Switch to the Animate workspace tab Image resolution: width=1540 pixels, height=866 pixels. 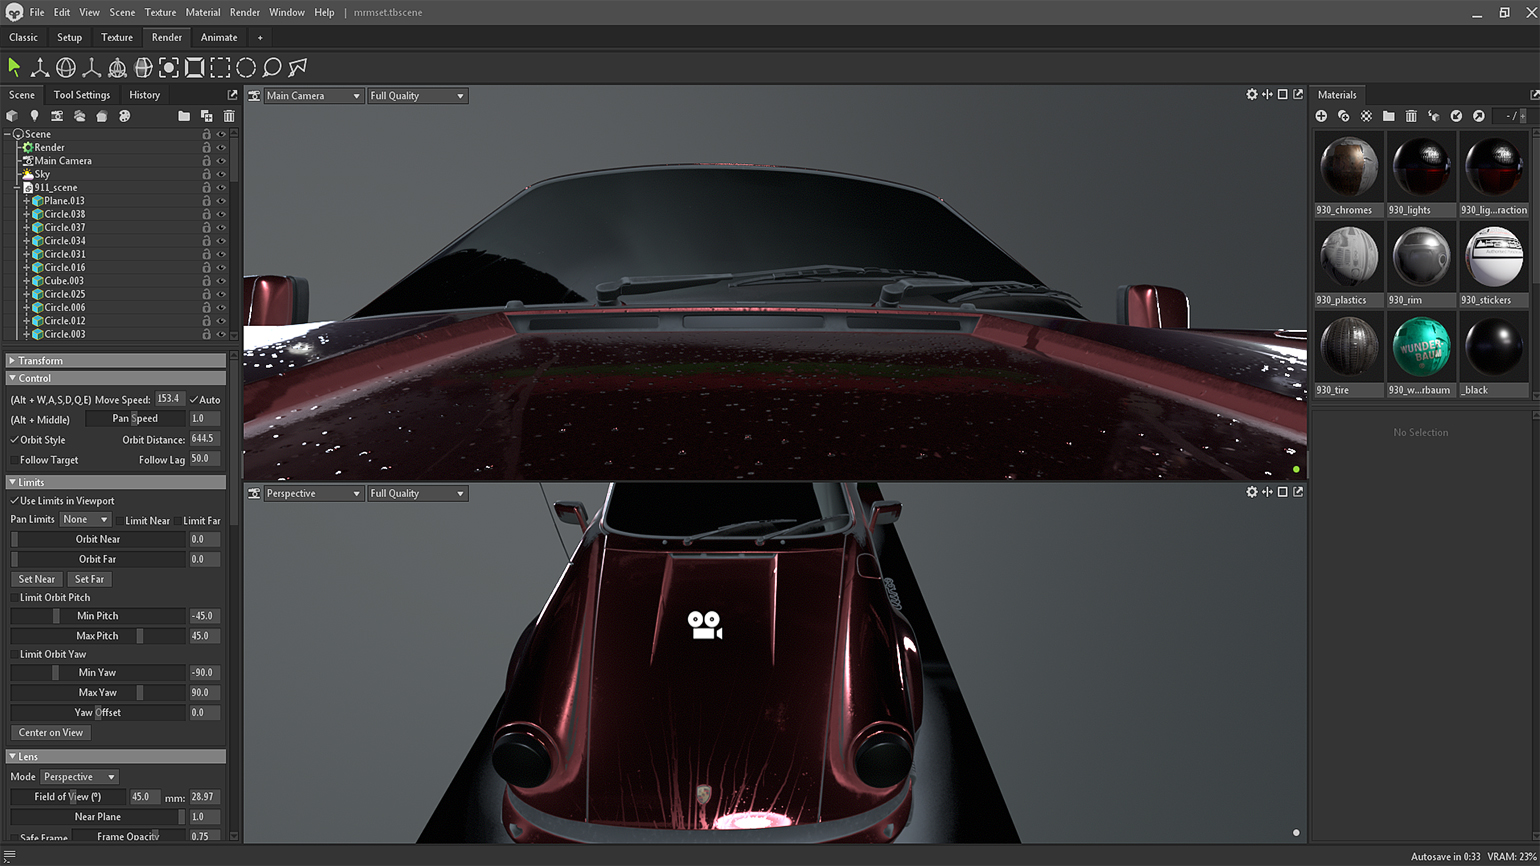coord(218,37)
